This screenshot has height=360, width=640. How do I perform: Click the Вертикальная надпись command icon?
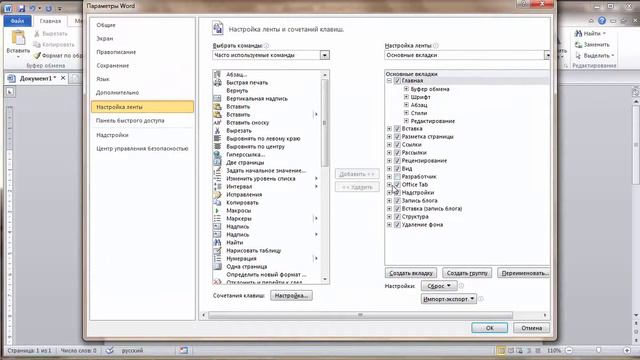pos(217,98)
